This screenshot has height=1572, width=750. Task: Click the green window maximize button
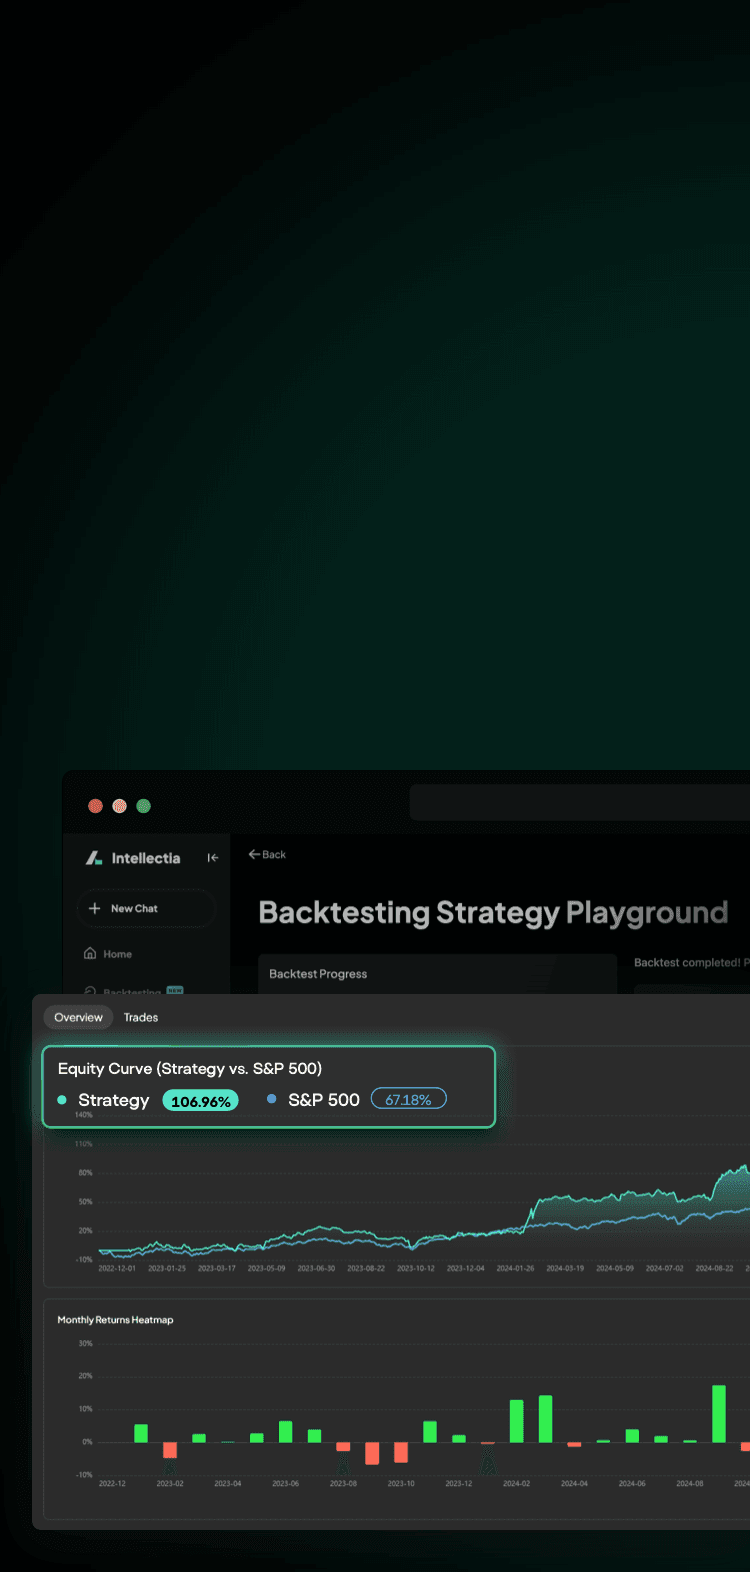coord(144,806)
